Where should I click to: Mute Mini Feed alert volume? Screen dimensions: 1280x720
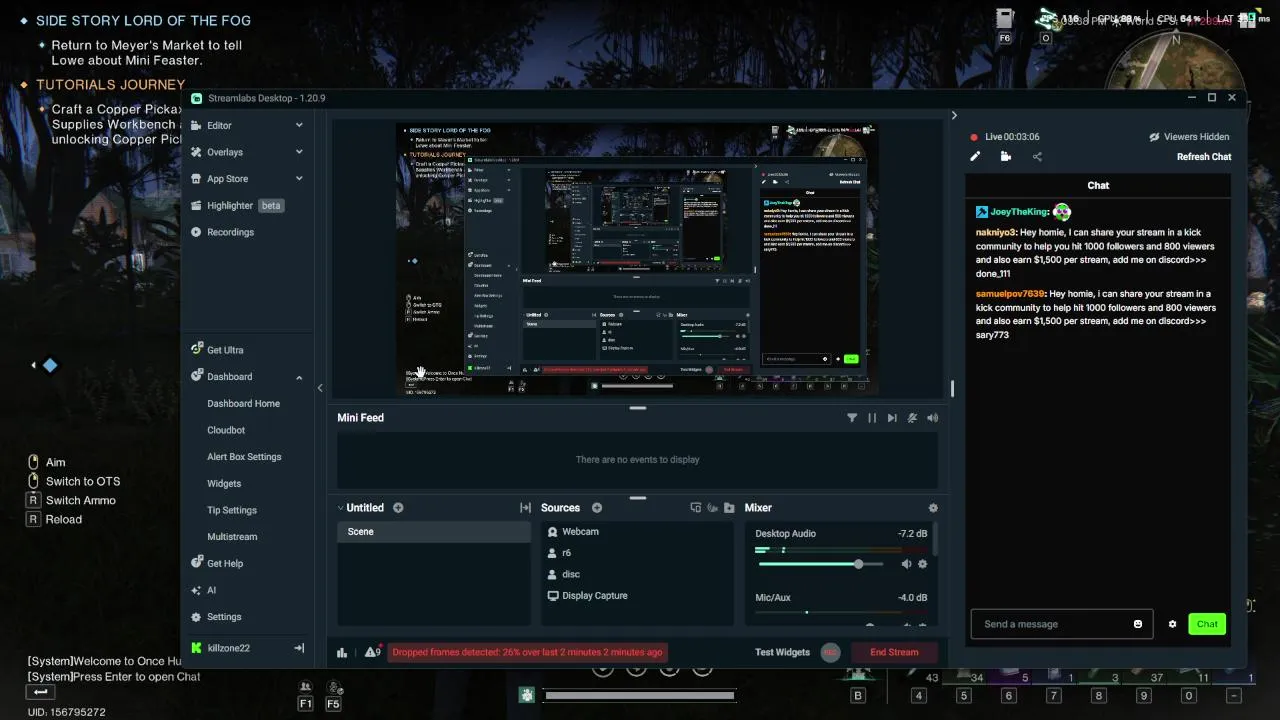[x=932, y=418]
